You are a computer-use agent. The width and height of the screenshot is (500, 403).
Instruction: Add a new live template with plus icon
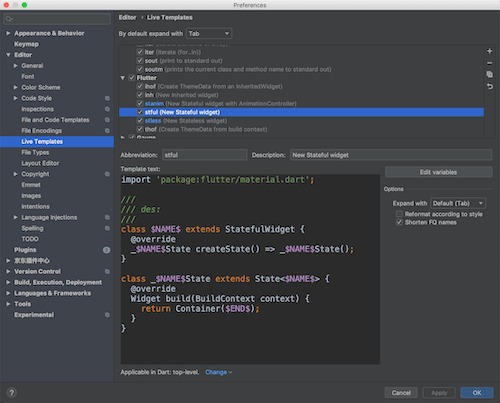tap(489, 51)
